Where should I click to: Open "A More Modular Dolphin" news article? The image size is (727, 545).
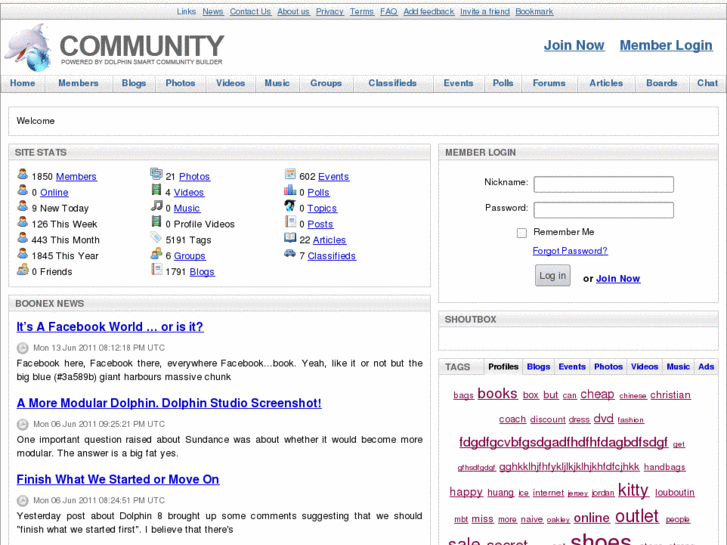click(169, 403)
